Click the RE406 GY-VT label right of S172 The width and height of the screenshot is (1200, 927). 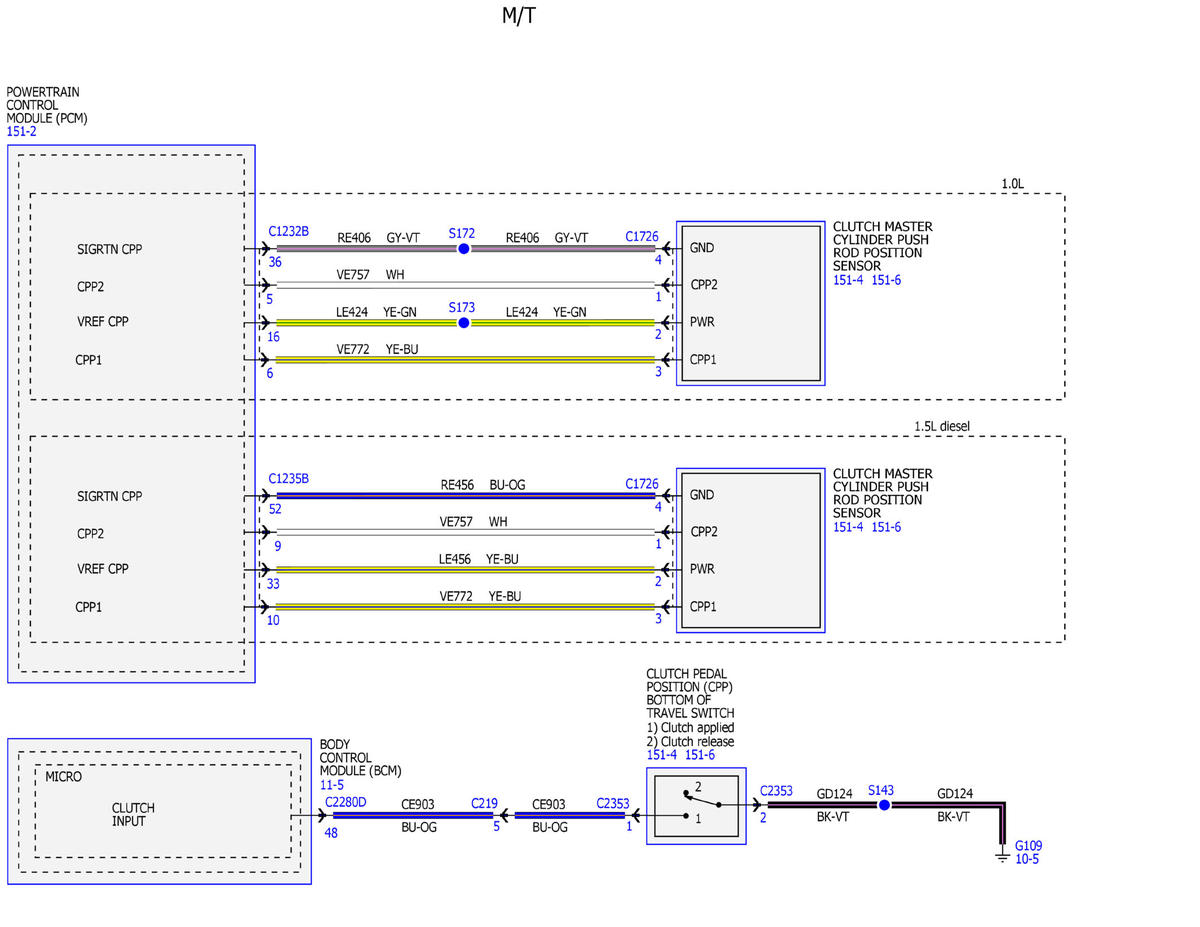coord(547,238)
